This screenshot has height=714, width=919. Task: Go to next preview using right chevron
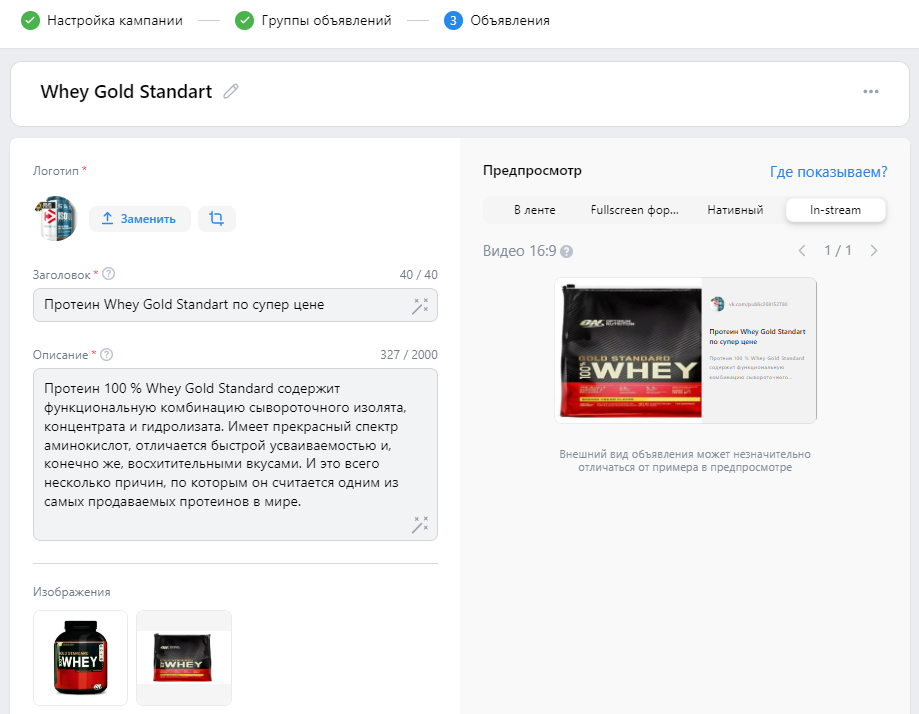coord(874,251)
